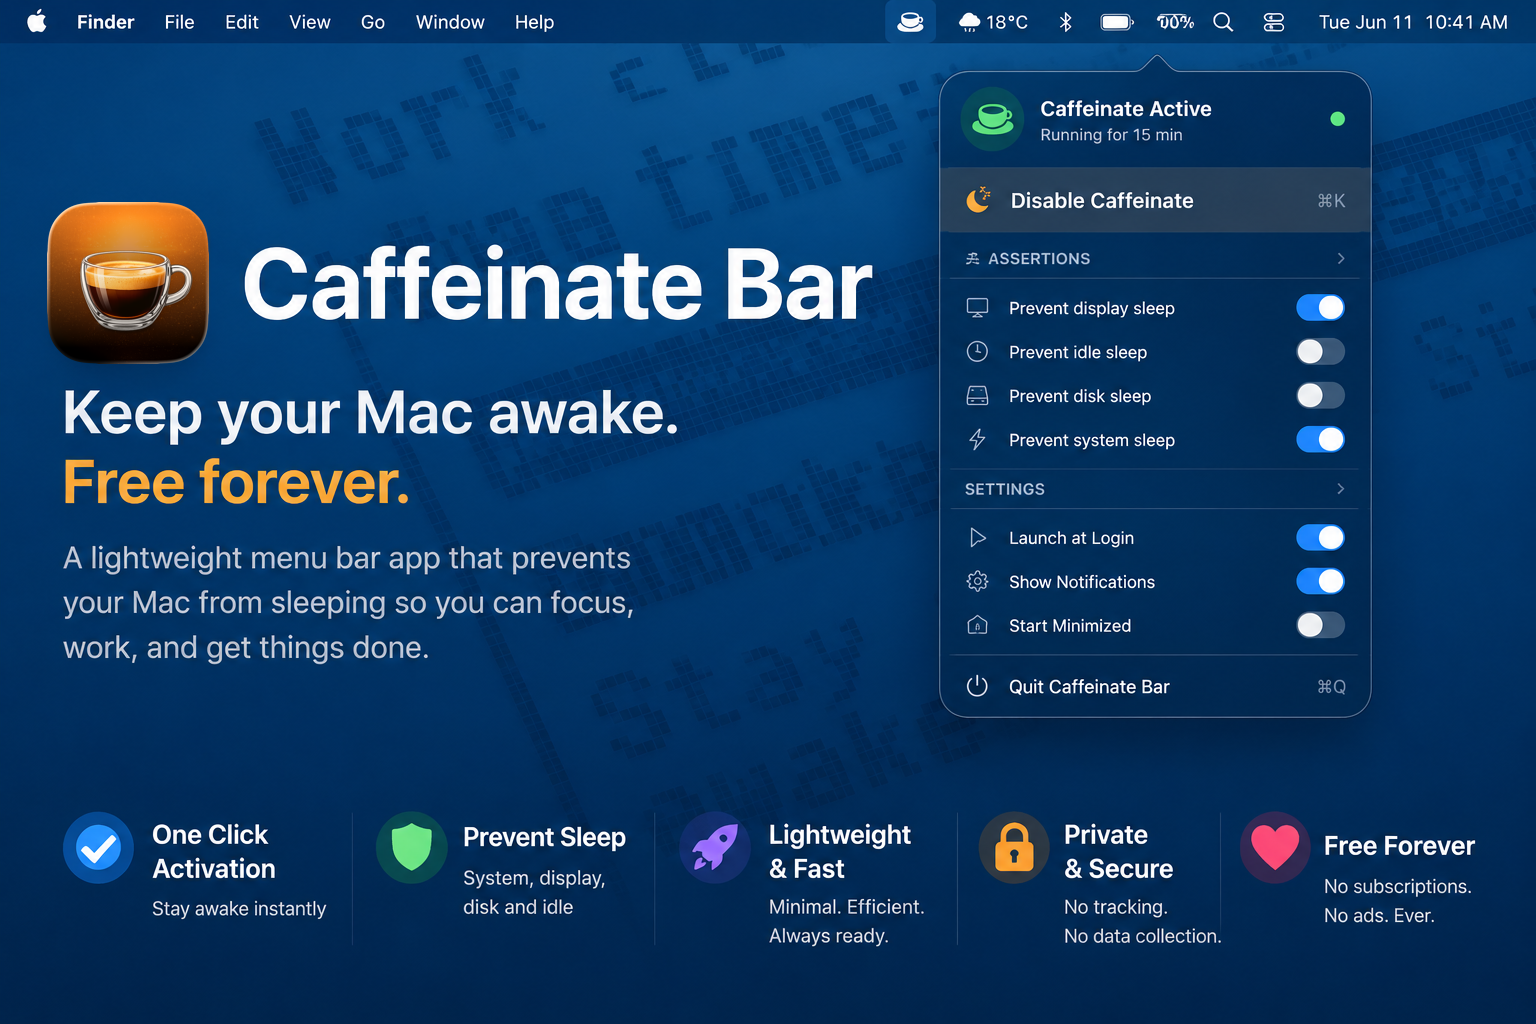The height and width of the screenshot is (1024, 1536).
Task: Enable the Prevent idle sleep switch
Action: tap(1320, 352)
